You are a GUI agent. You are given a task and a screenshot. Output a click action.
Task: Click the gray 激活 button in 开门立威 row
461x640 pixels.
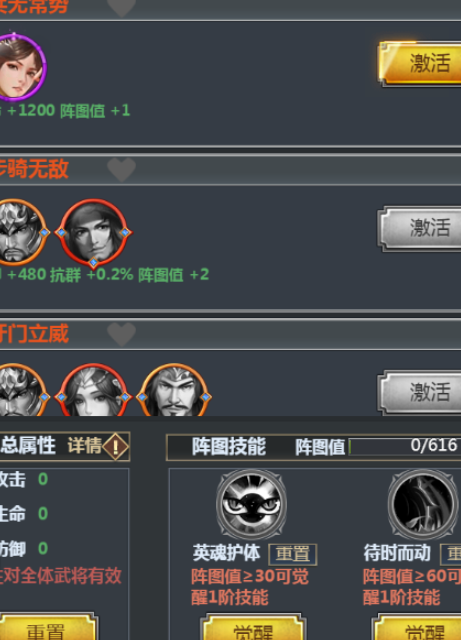[x=420, y=392]
